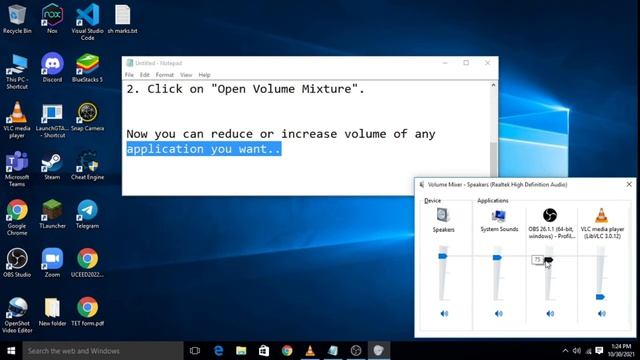Select the Steam desktop icon
Viewport: 640px width, 360px height.
pyautogui.click(x=52, y=166)
